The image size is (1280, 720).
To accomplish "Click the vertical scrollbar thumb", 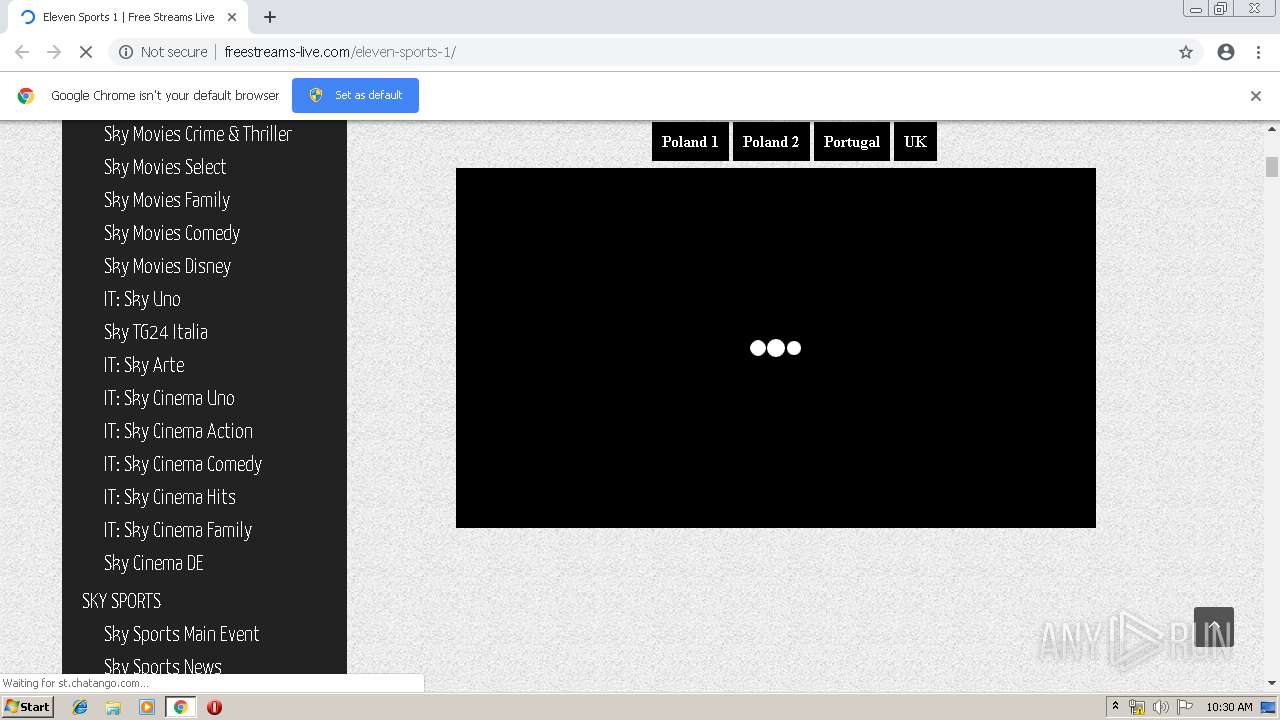I will pos(1272,167).
